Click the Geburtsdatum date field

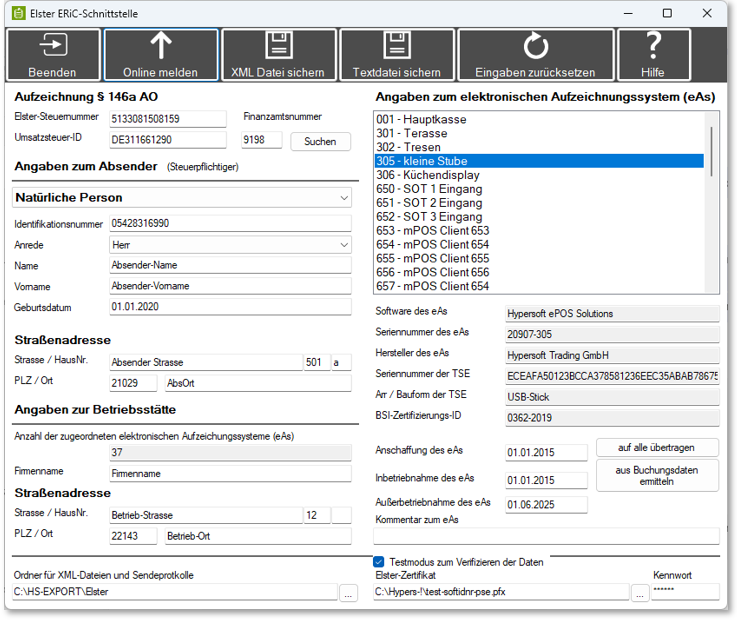click(230, 307)
